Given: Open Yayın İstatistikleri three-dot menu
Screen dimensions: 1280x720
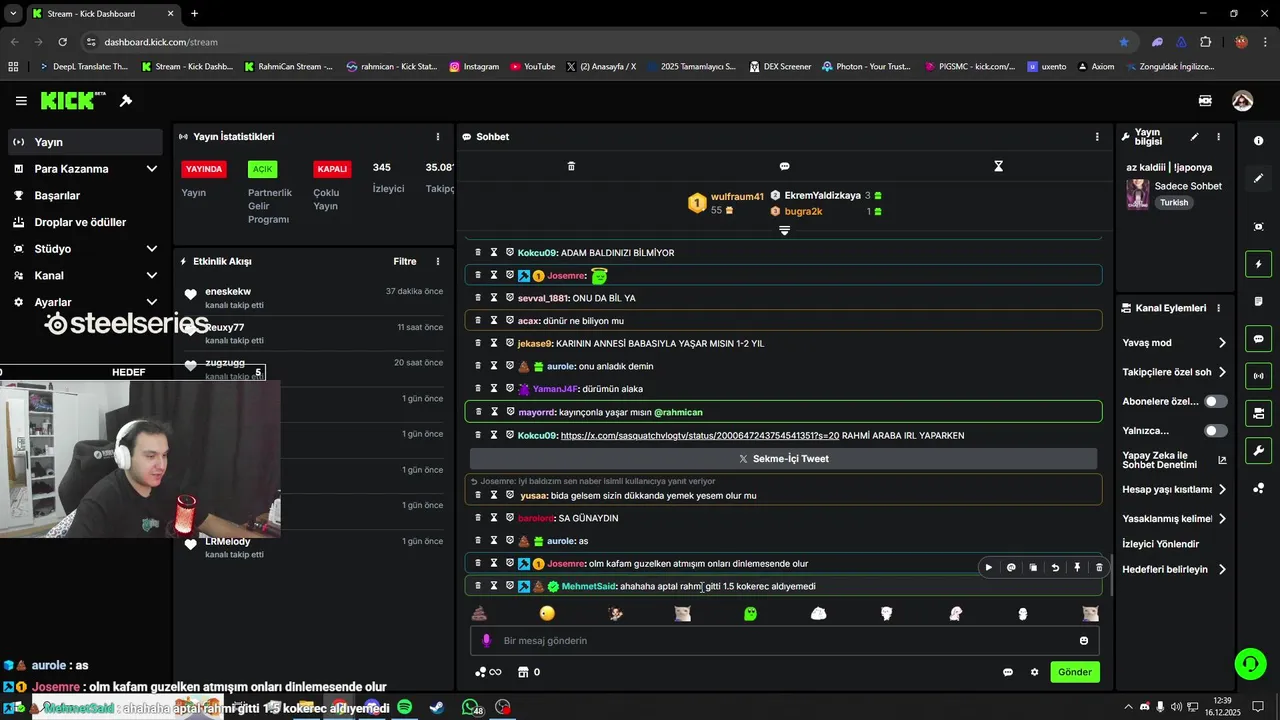Looking at the screenshot, I should point(437,137).
